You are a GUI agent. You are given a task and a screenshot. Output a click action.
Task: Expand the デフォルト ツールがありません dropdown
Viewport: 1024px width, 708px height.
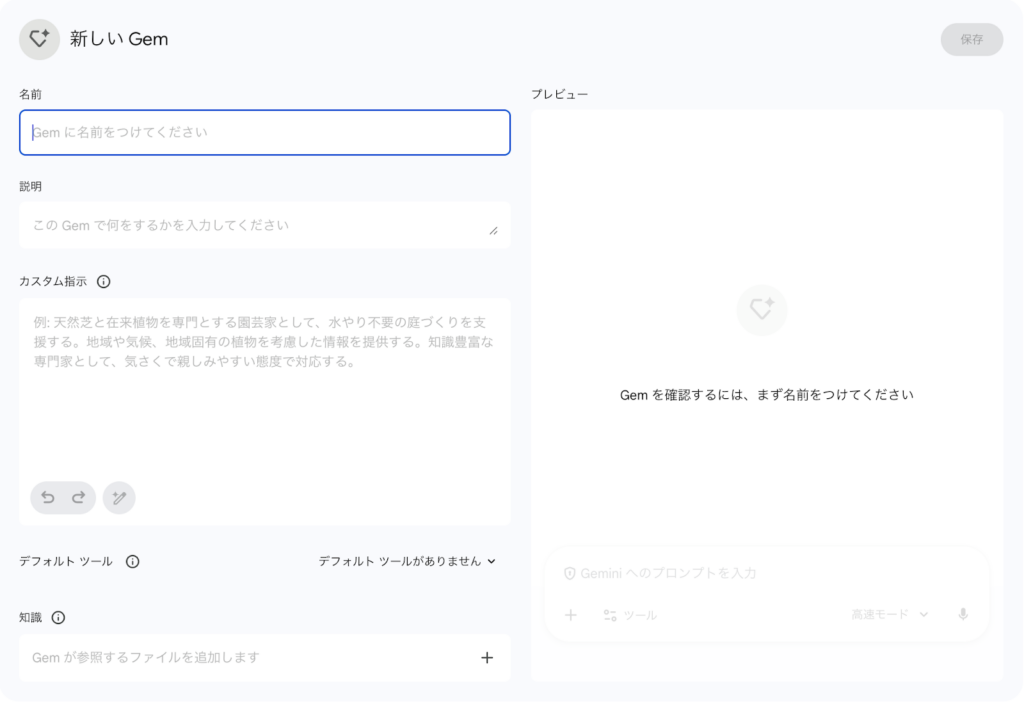click(x=407, y=562)
